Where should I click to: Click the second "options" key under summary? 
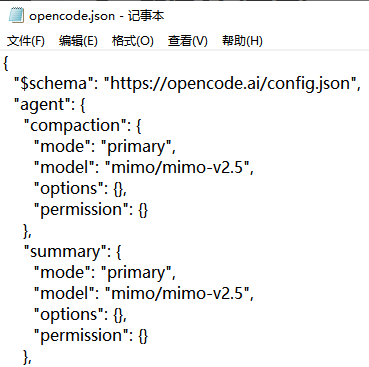pos(69,315)
